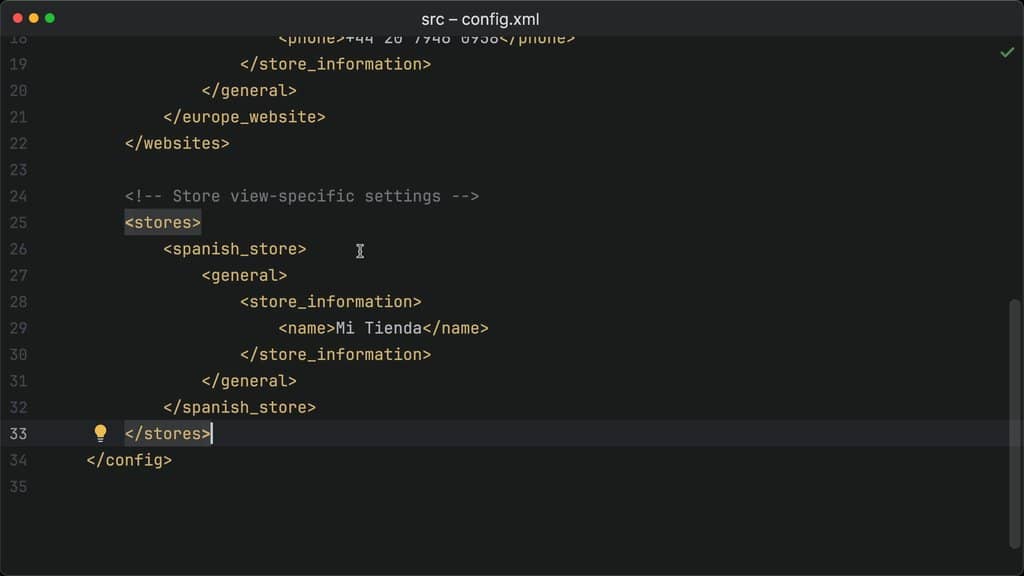Click </store_information> on line 30
The width and height of the screenshot is (1024, 576).
336,355
